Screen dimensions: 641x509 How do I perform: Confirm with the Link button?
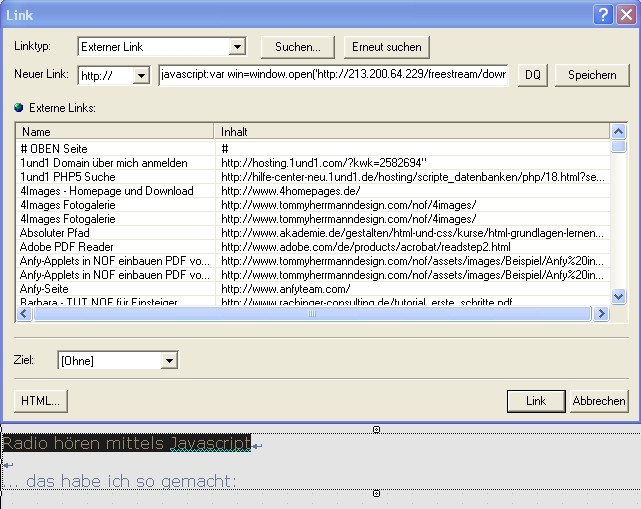536,401
